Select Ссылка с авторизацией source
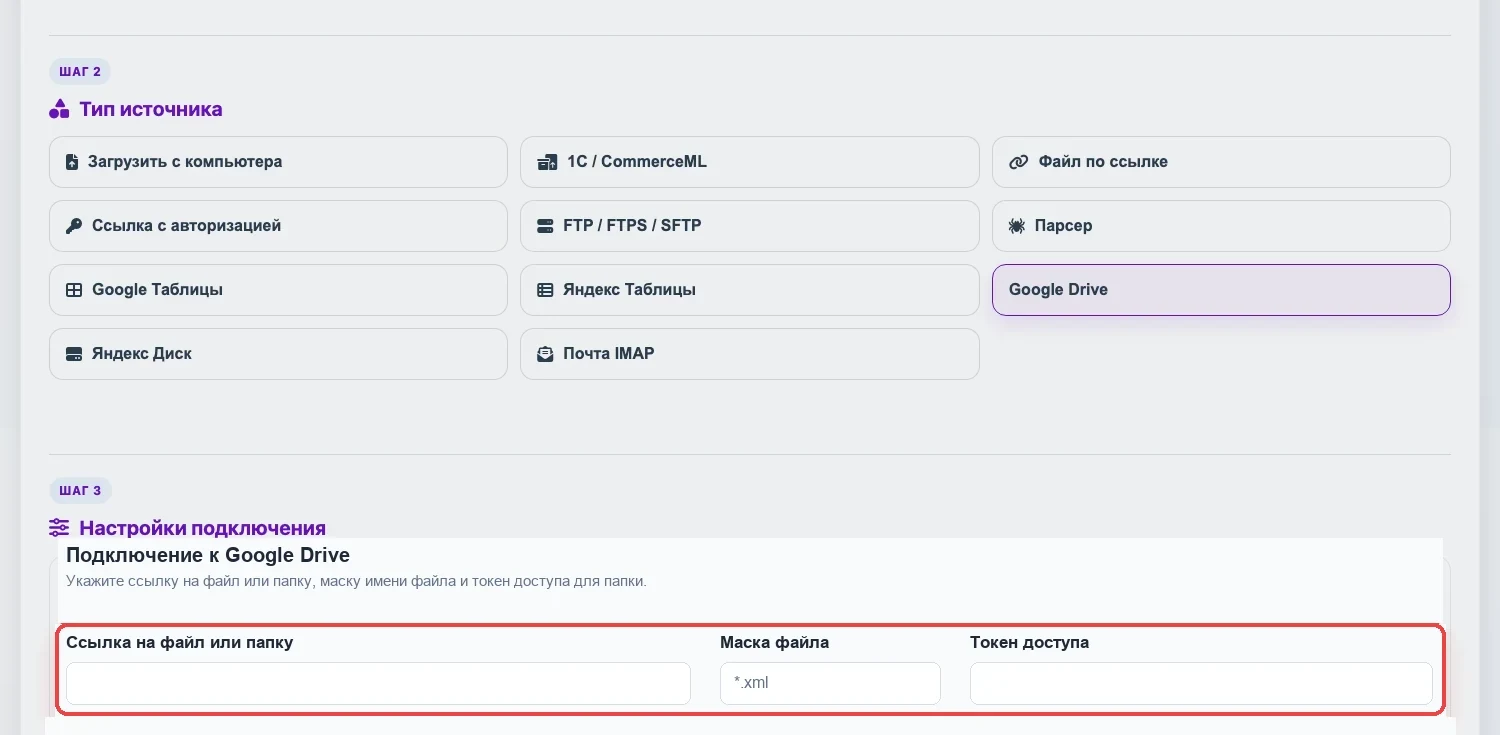The height and width of the screenshot is (735, 1500). [278, 226]
